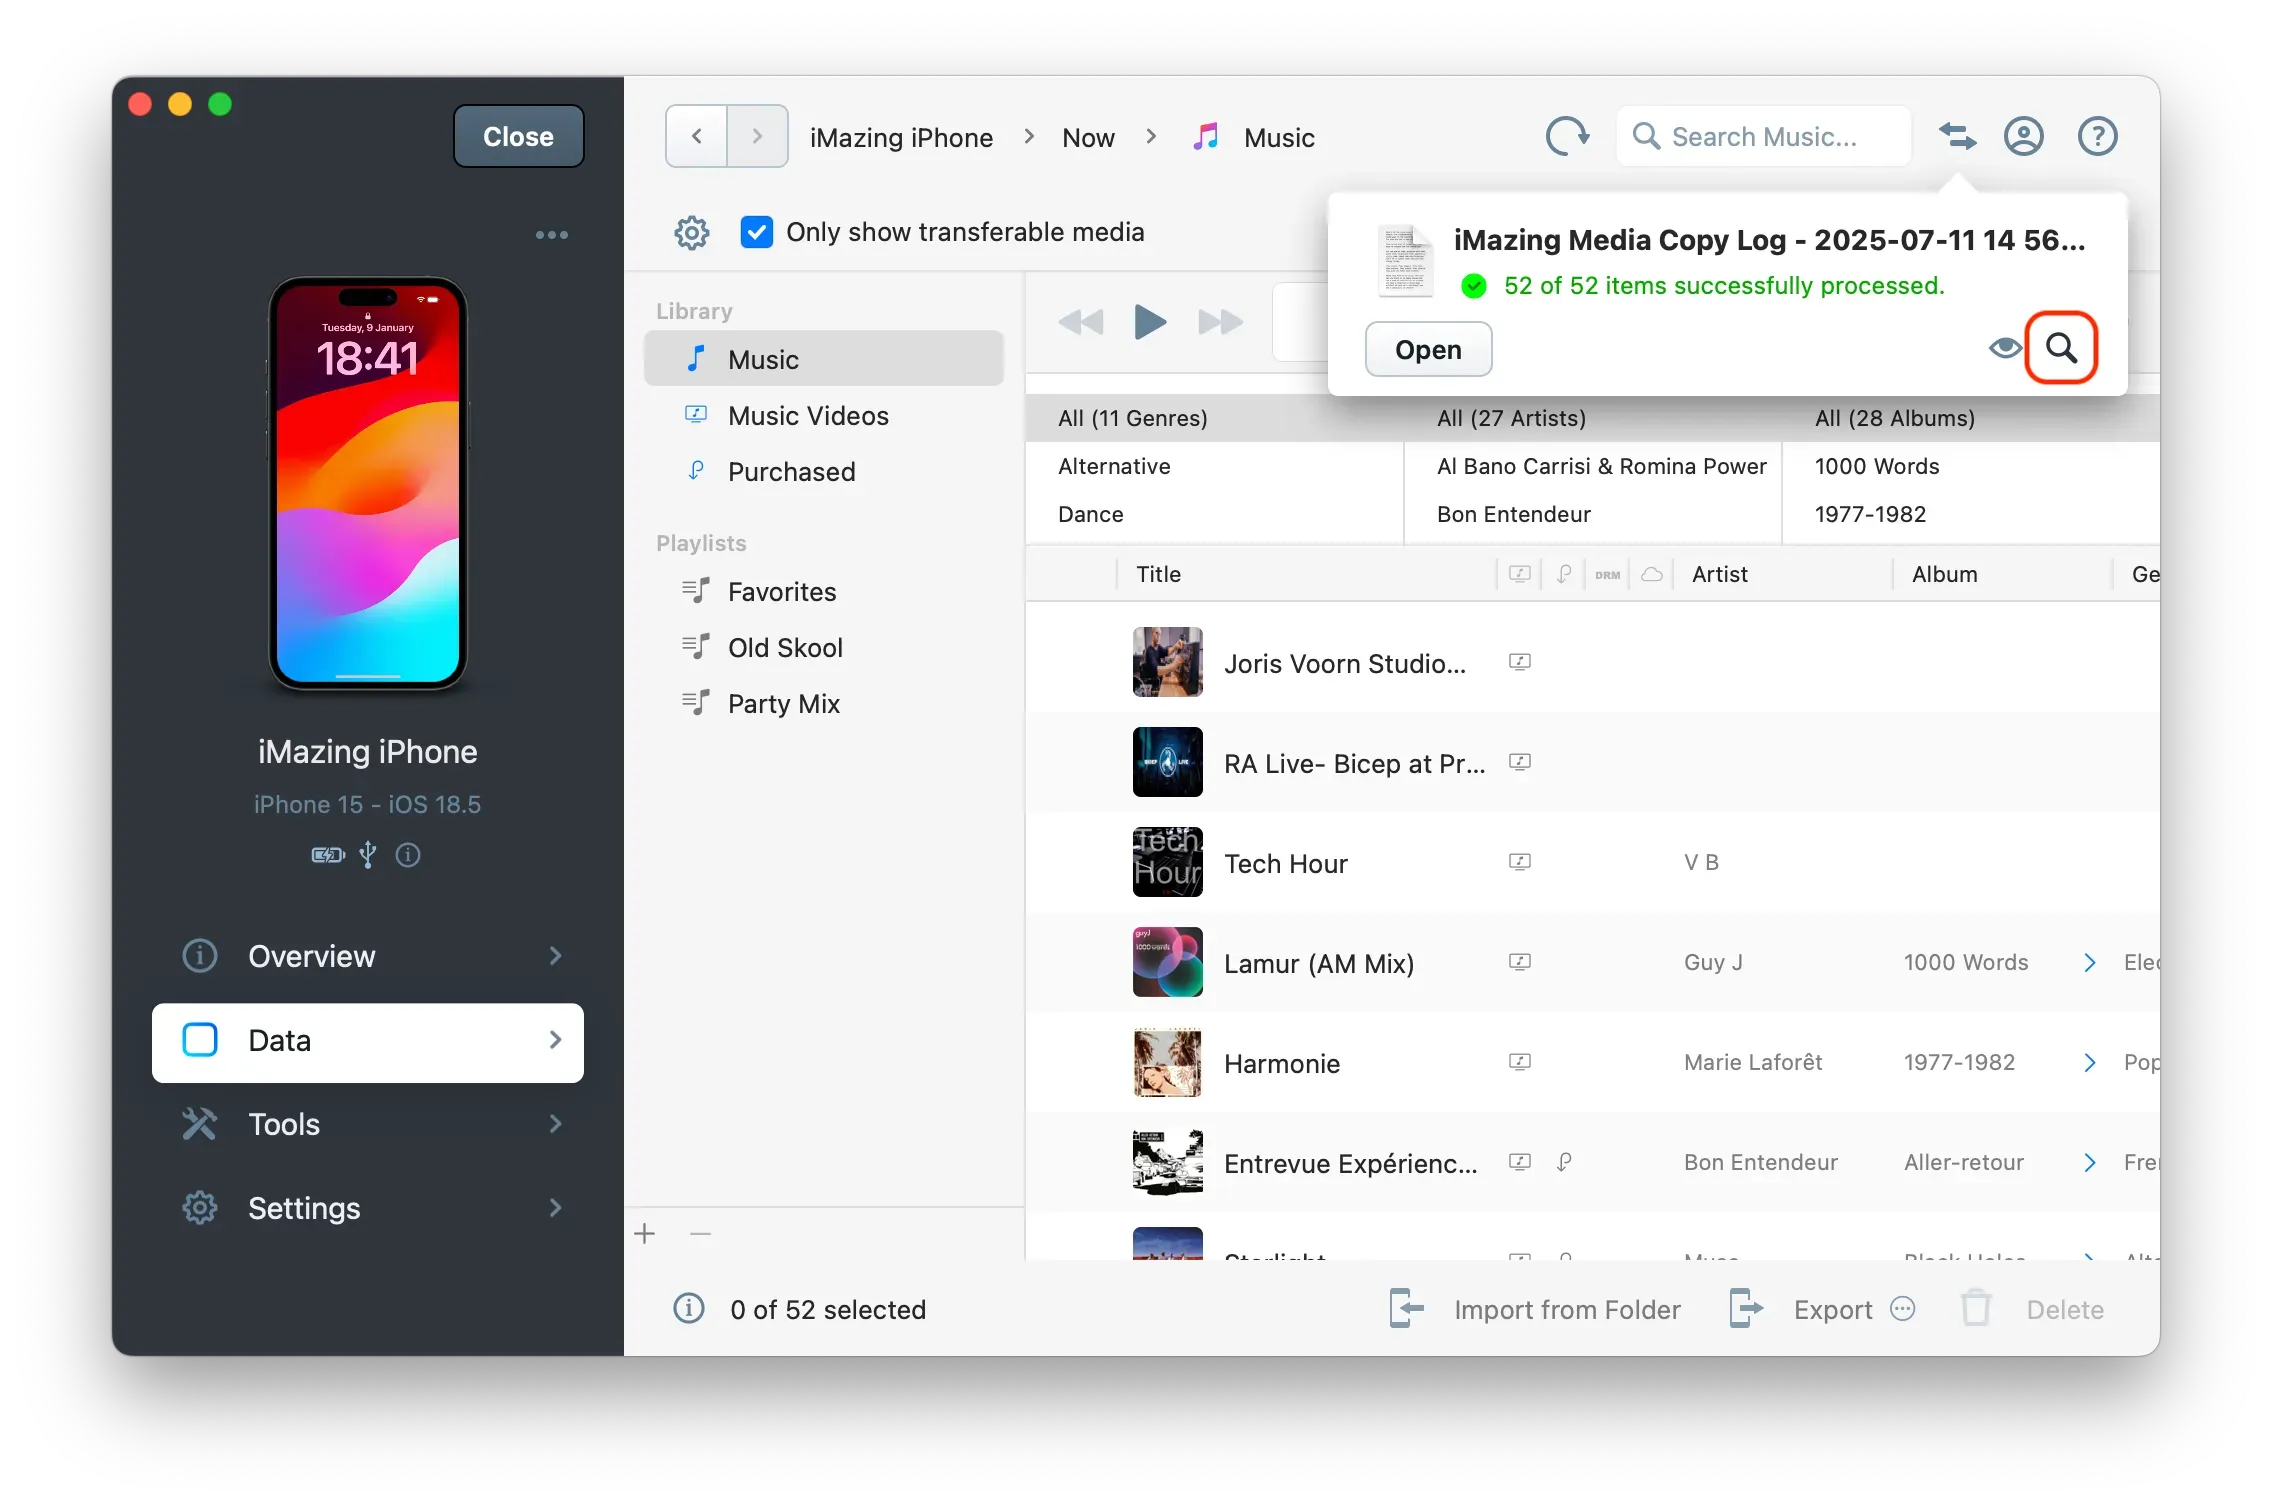
Task: Uncheck Only show transferable media
Action: click(757, 231)
